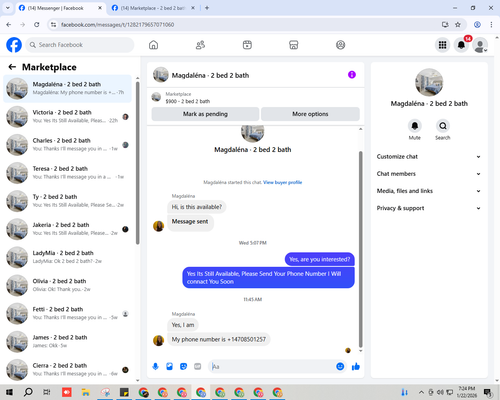
Task: Open the View buyer profile link
Action: tap(282, 182)
